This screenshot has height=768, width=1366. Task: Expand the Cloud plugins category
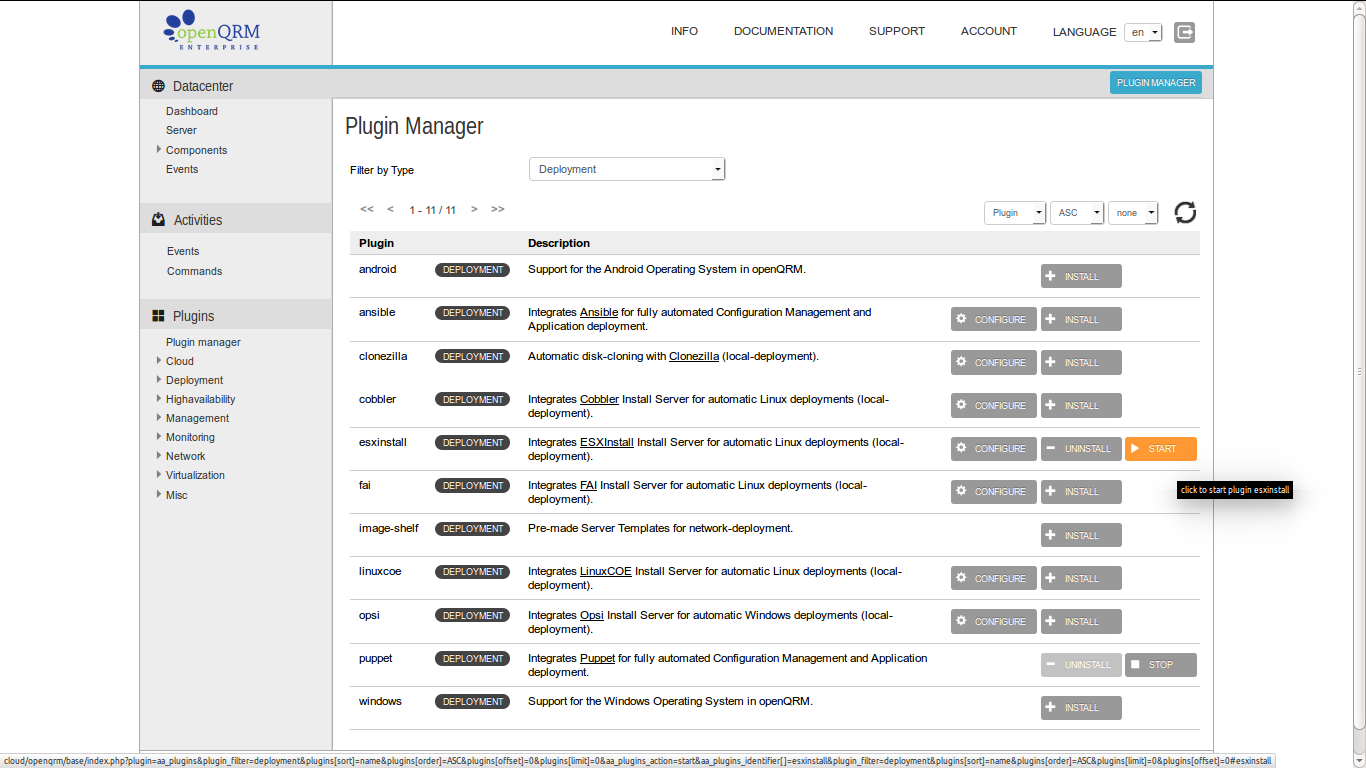tap(159, 360)
